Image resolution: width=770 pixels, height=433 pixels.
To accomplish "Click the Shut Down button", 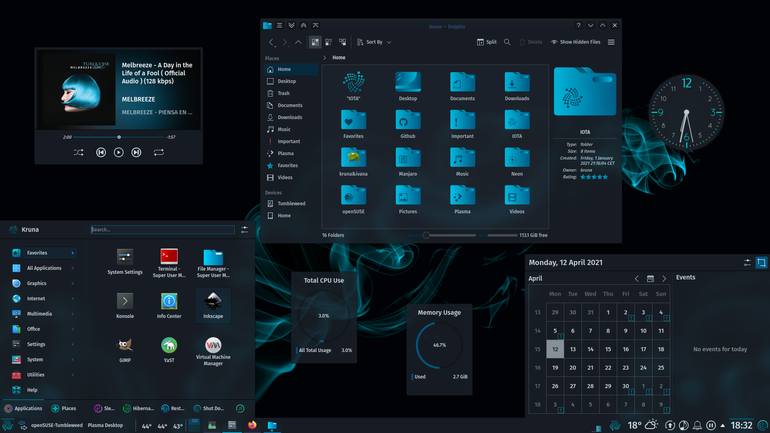I will [209, 408].
